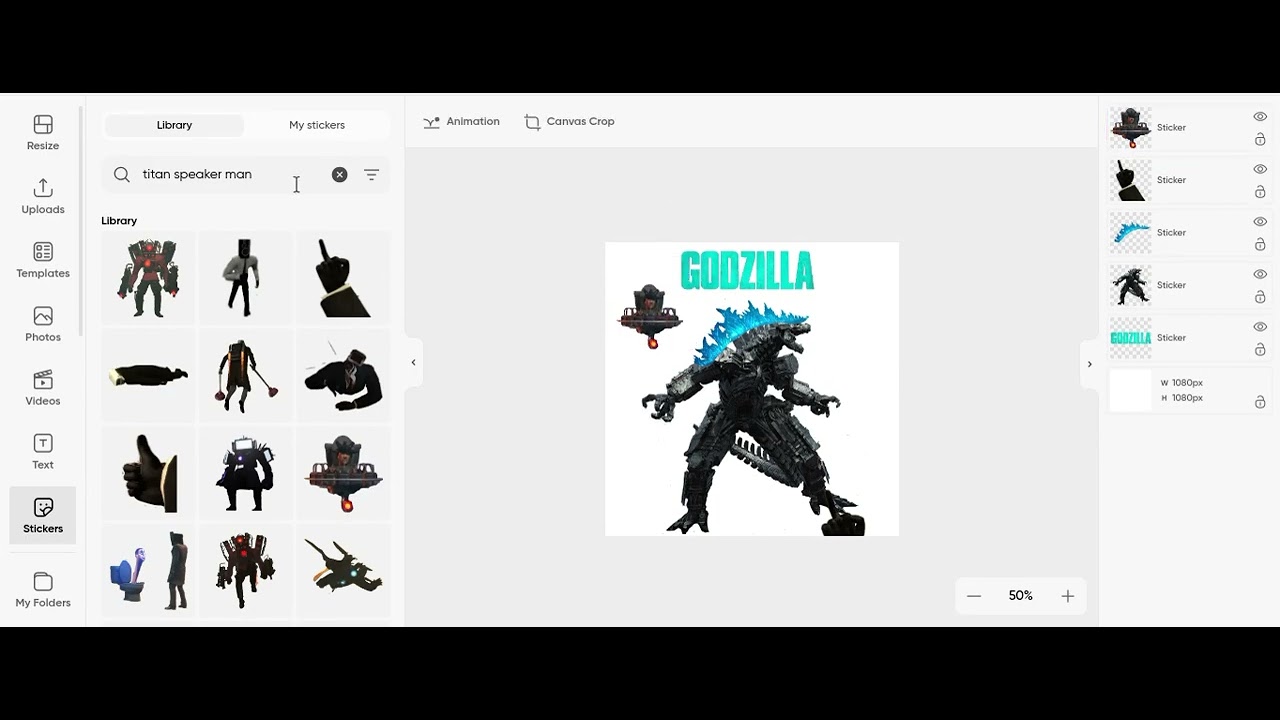Click the magnifying glass search icon
The image size is (1280, 720).
[122, 174]
